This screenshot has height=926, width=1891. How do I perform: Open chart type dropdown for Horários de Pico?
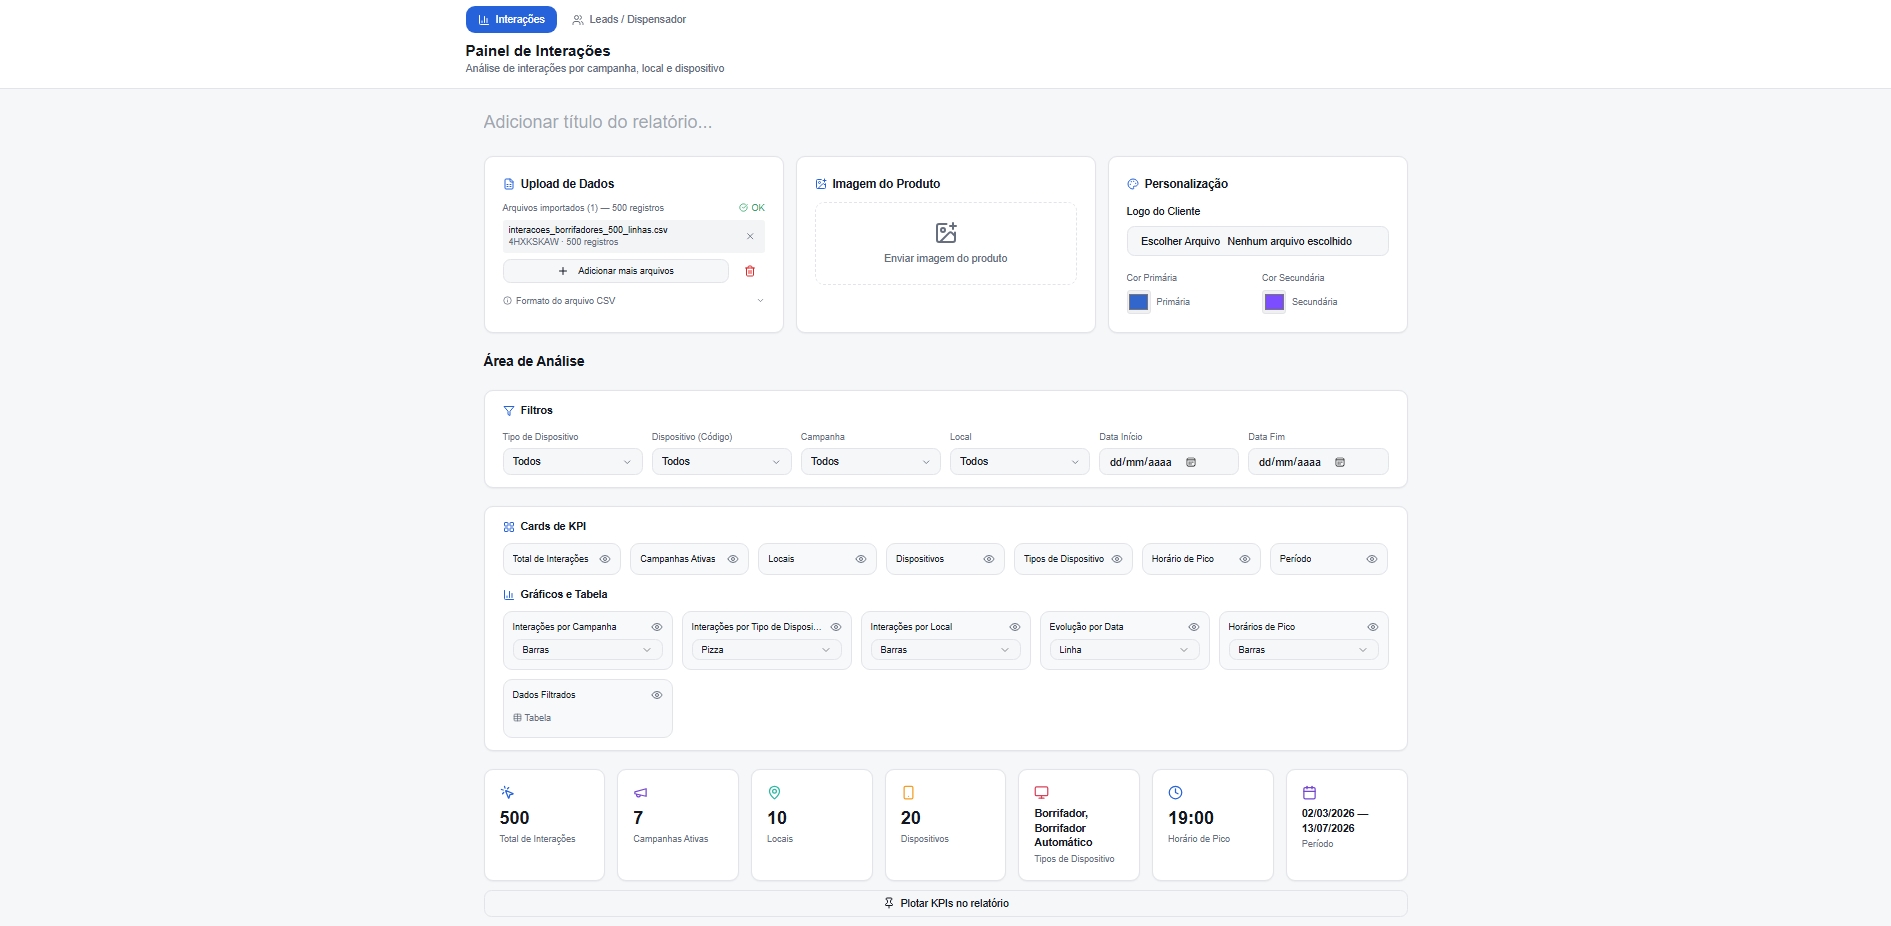(1303, 650)
